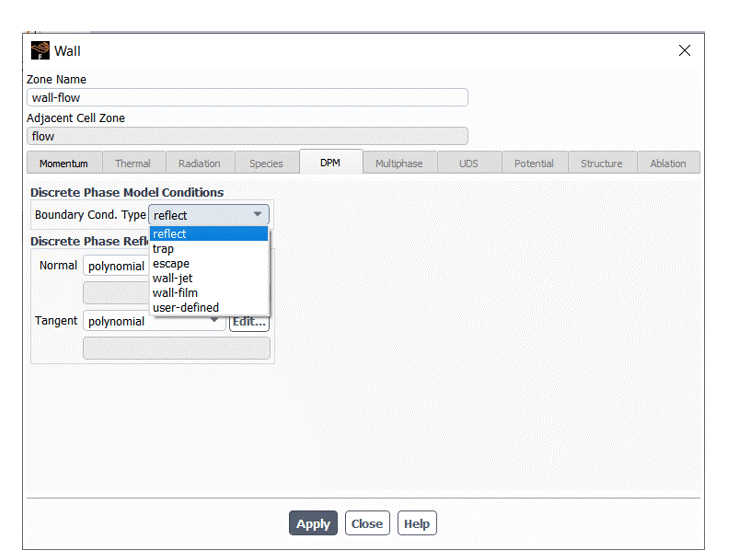Image resolution: width=737 pixels, height=556 pixels.
Task: Open the Ablation tab
Action: tap(667, 163)
